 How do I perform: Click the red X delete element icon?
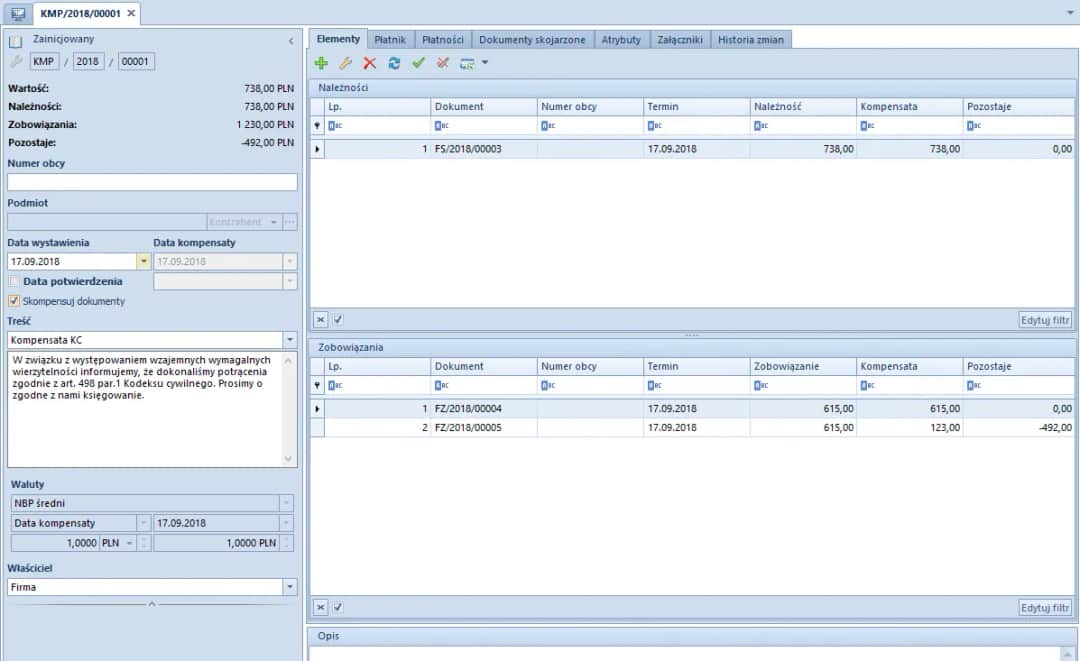coord(369,63)
